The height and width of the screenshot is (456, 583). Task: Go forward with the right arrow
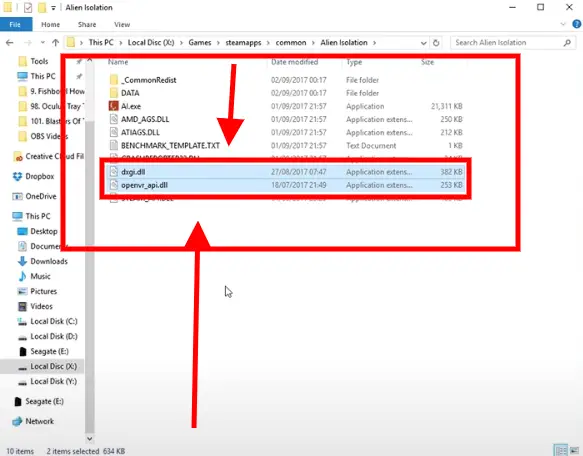[x=28, y=43]
